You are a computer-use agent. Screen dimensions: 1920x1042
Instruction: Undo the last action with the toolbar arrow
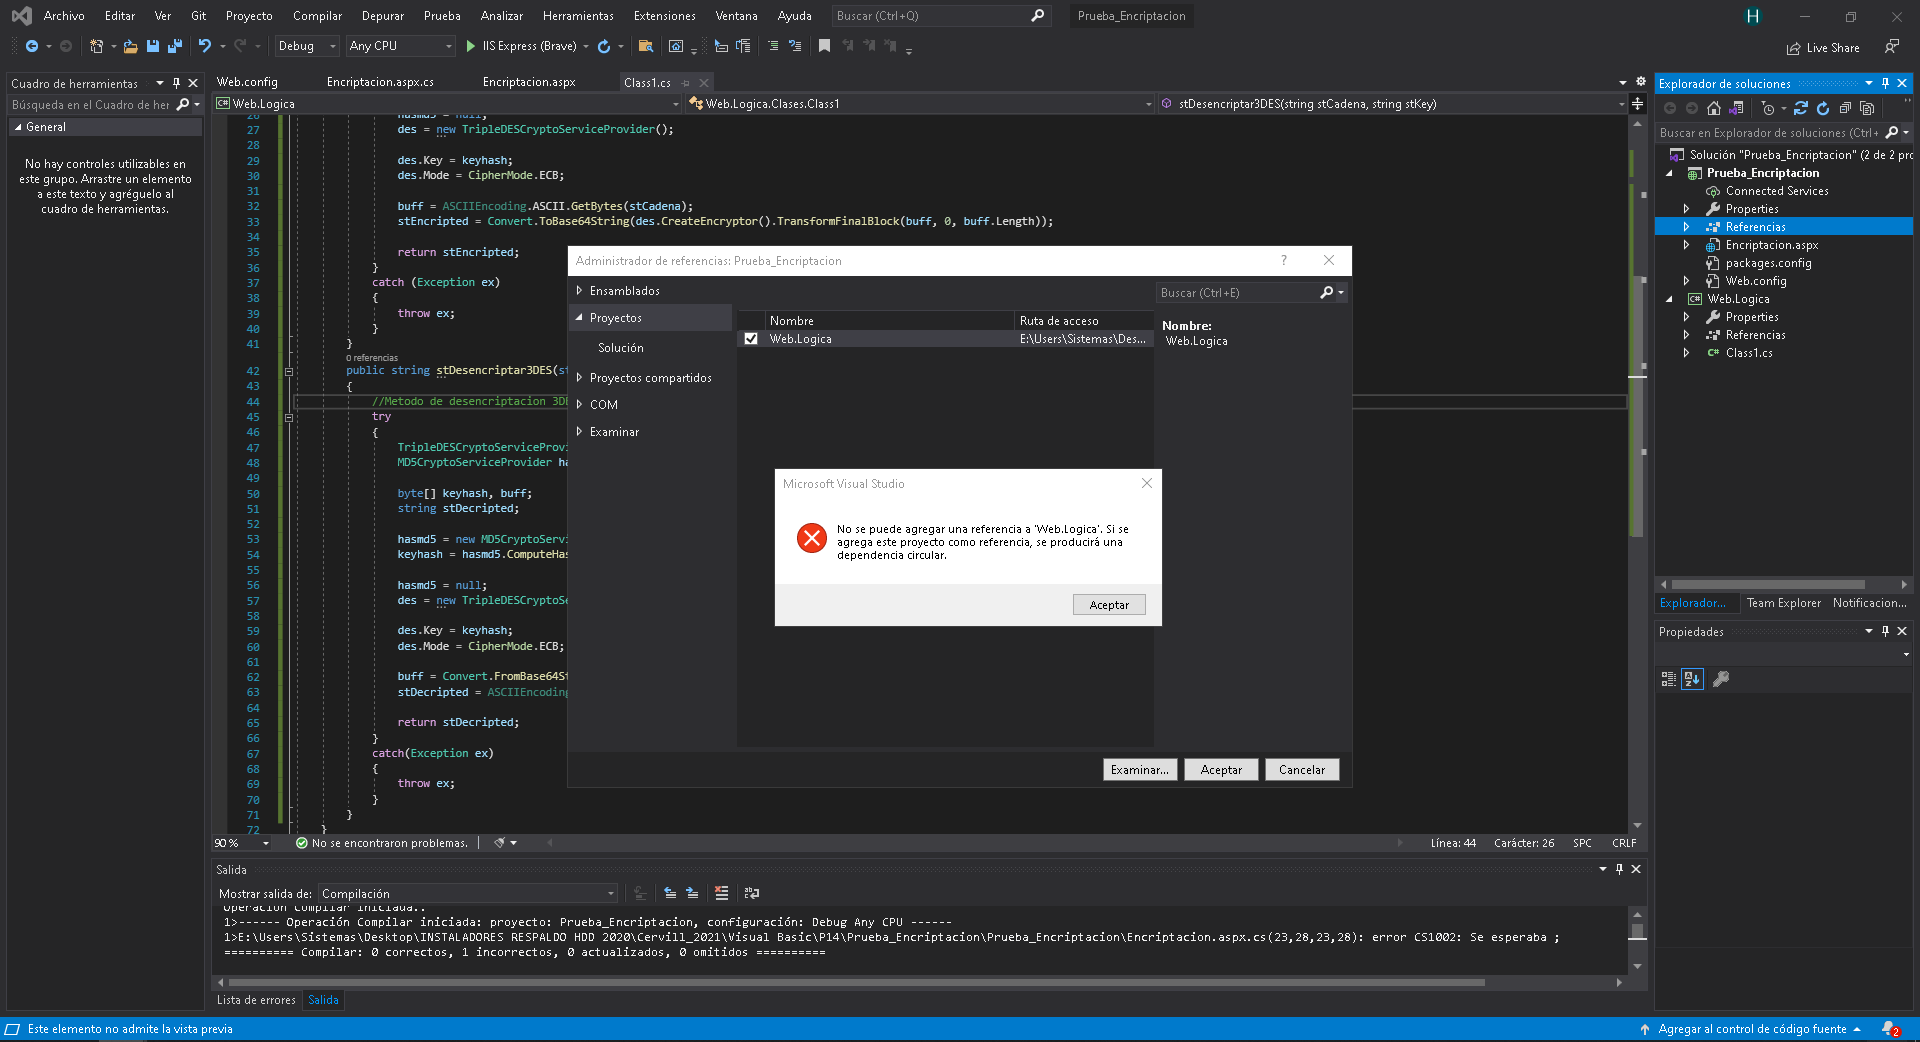205,46
